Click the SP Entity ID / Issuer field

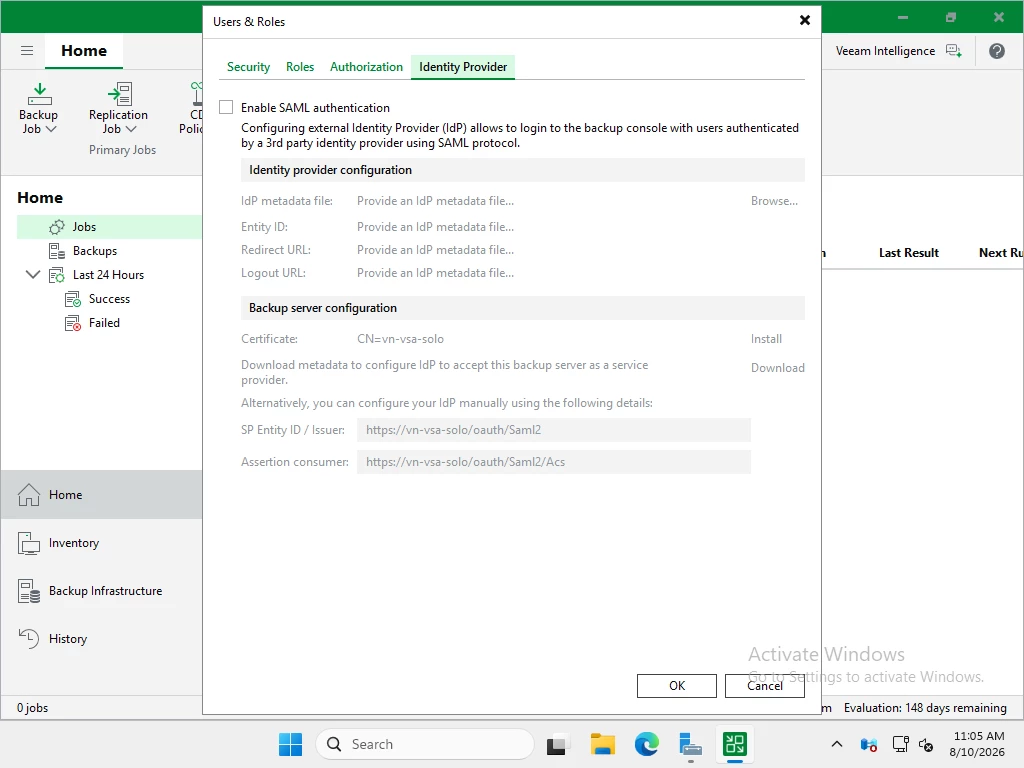tap(554, 430)
